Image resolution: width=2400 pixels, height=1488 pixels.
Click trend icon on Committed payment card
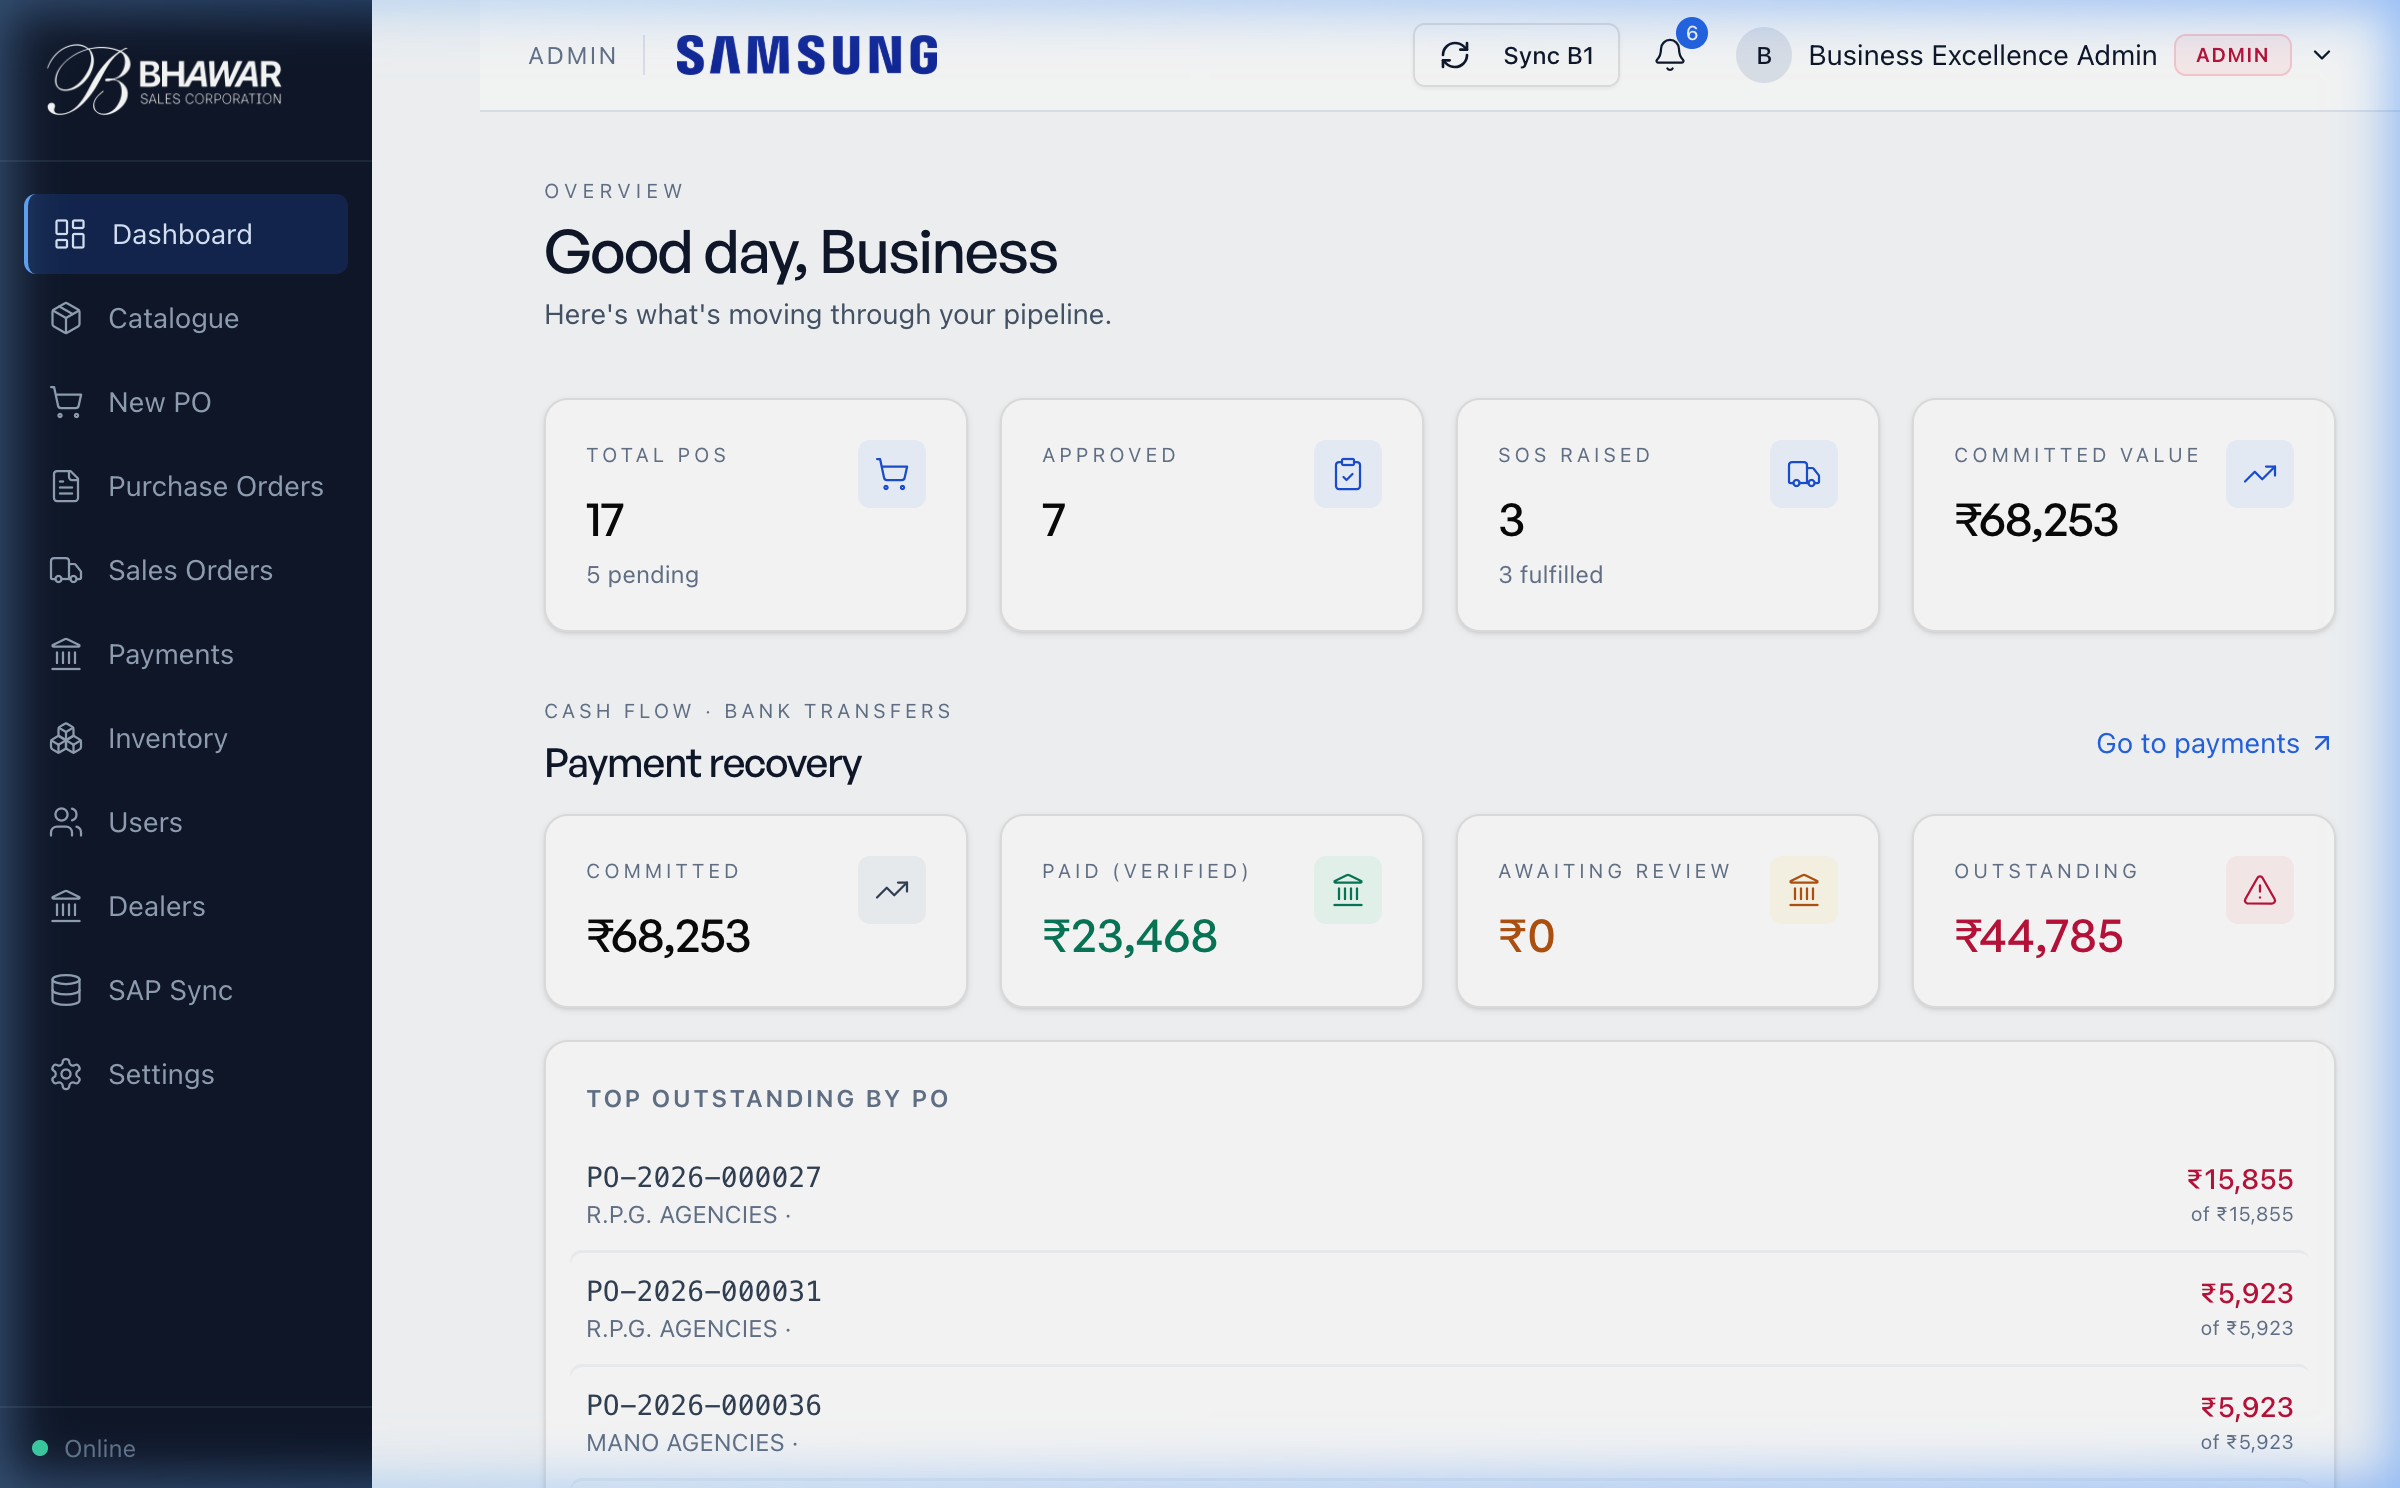point(892,890)
